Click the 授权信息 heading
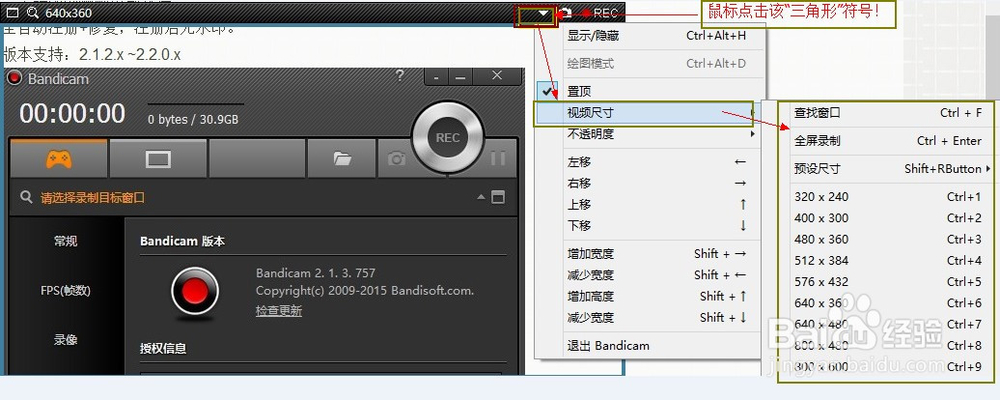 coord(163,348)
